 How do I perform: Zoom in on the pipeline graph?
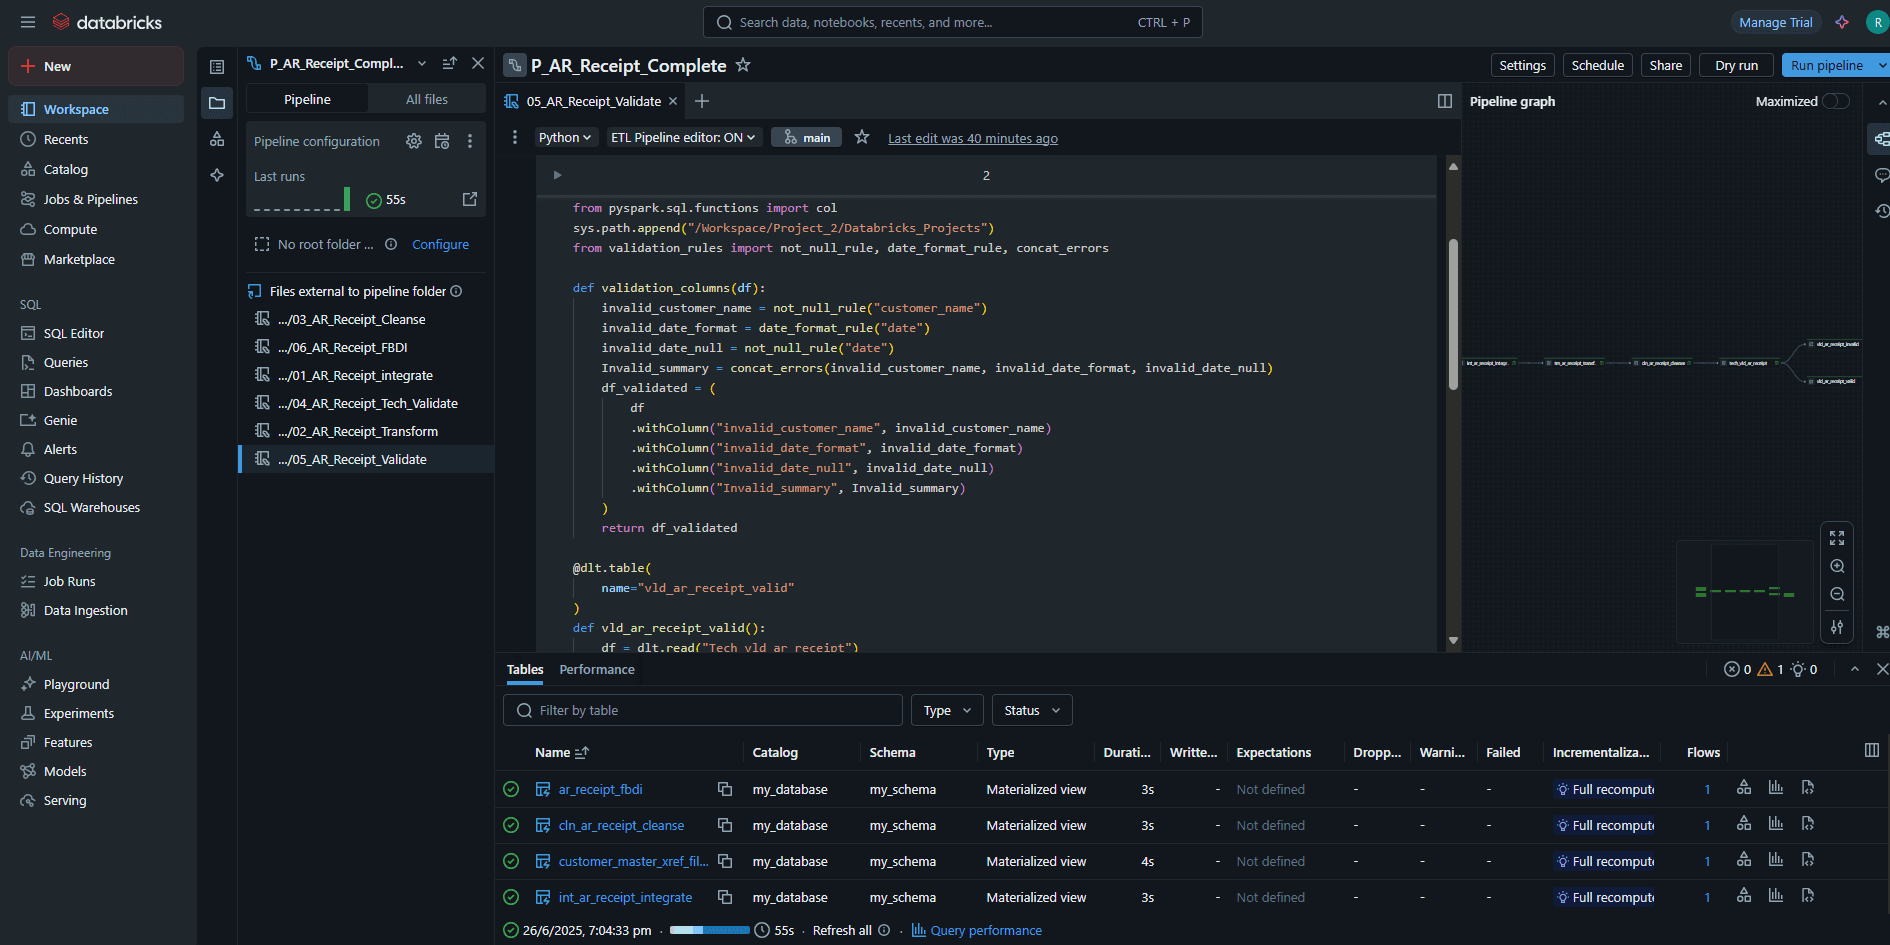pyautogui.click(x=1837, y=566)
